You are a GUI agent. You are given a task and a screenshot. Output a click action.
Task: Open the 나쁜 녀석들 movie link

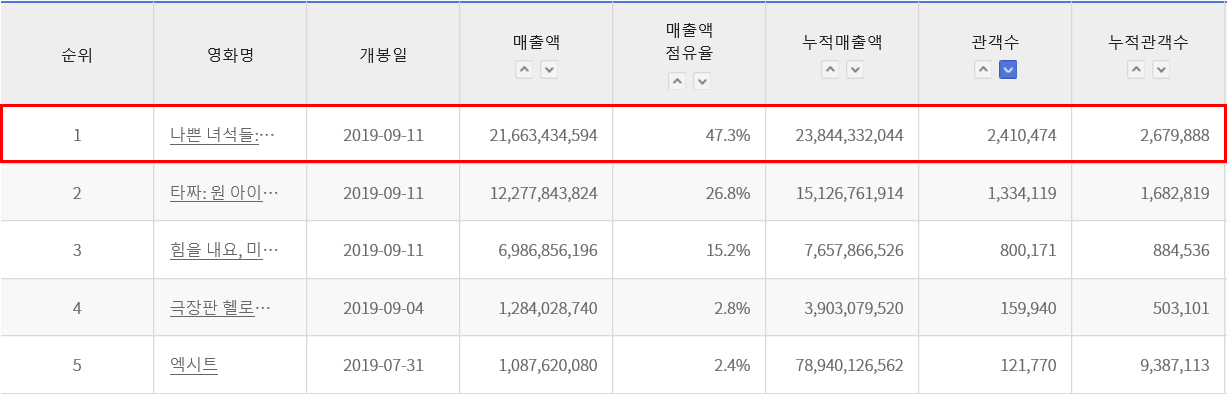coord(224,134)
